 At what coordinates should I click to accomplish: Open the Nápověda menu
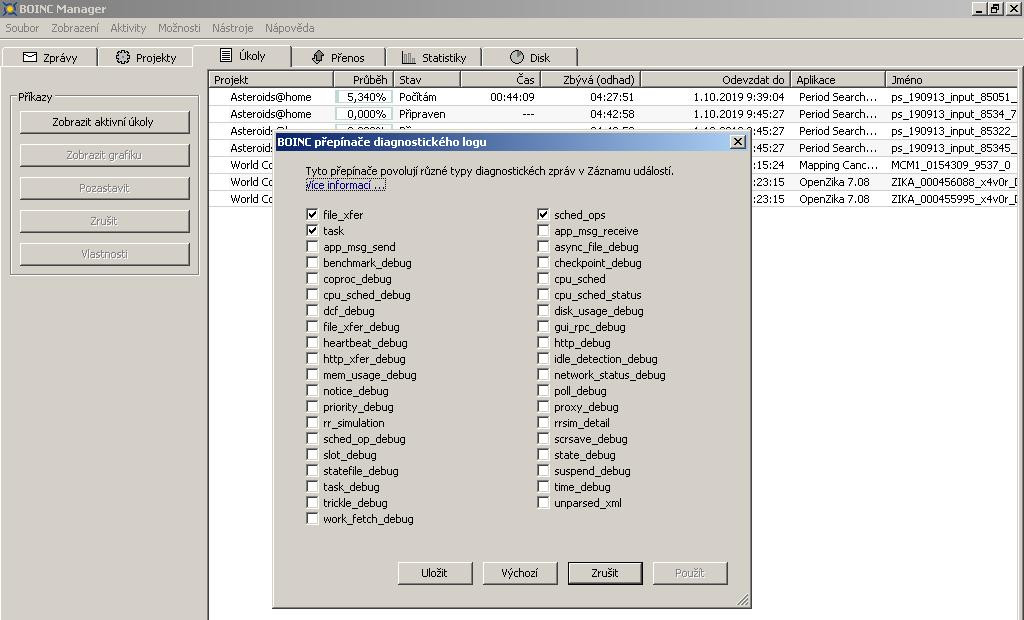tap(289, 28)
